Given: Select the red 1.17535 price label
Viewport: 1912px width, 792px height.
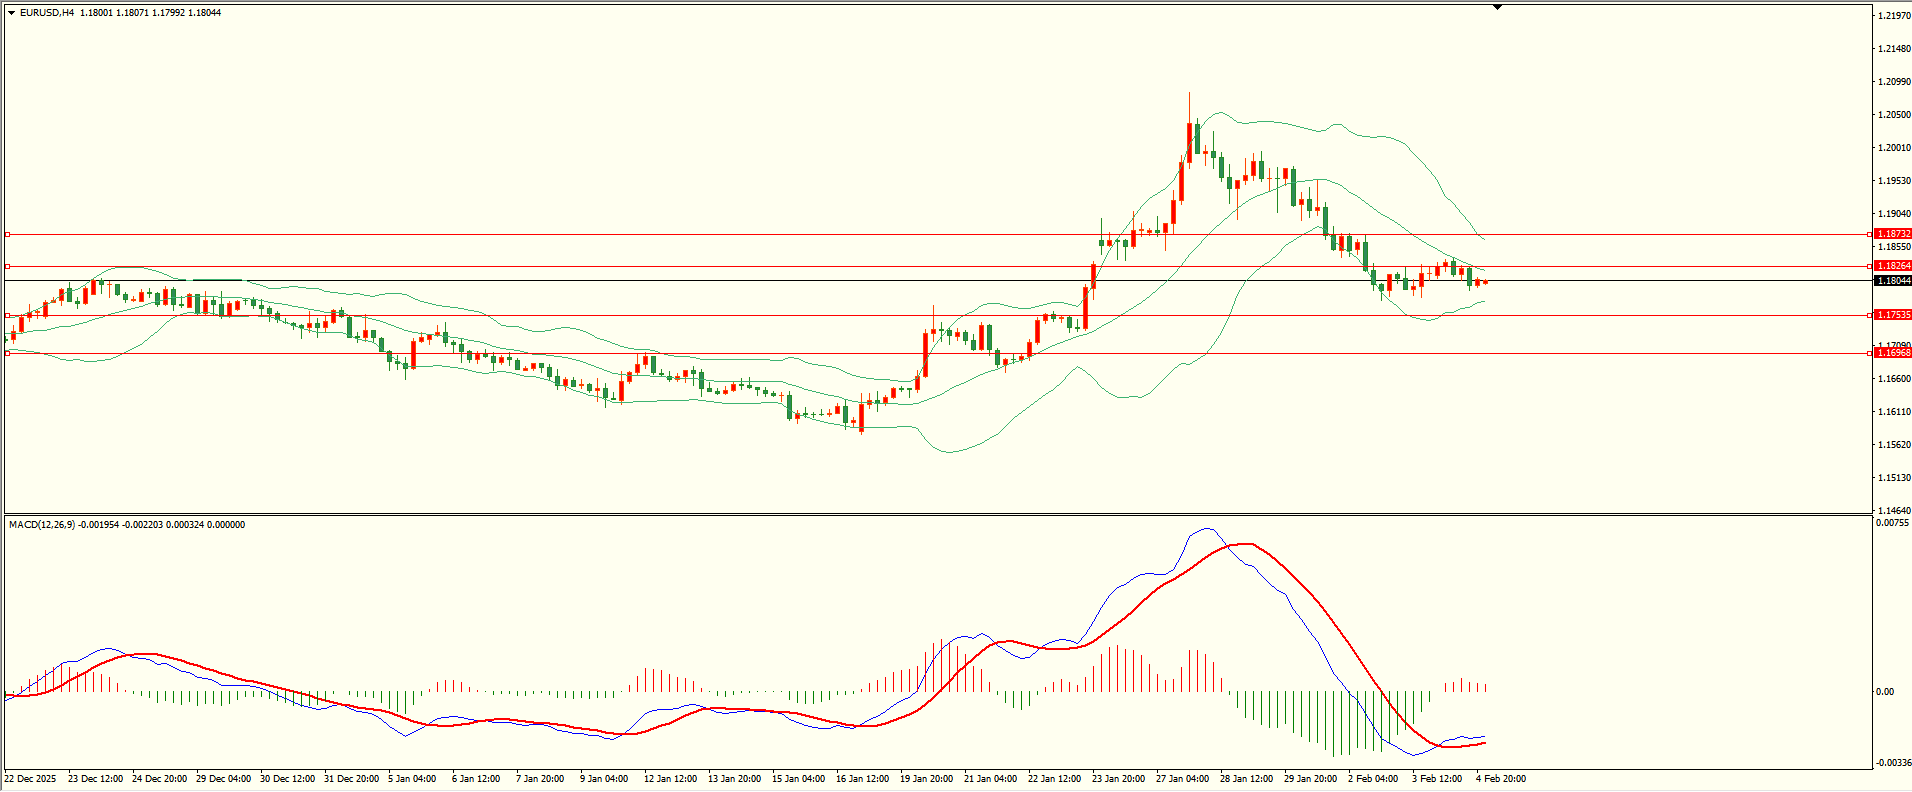Looking at the screenshot, I should click(x=1892, y=315).
